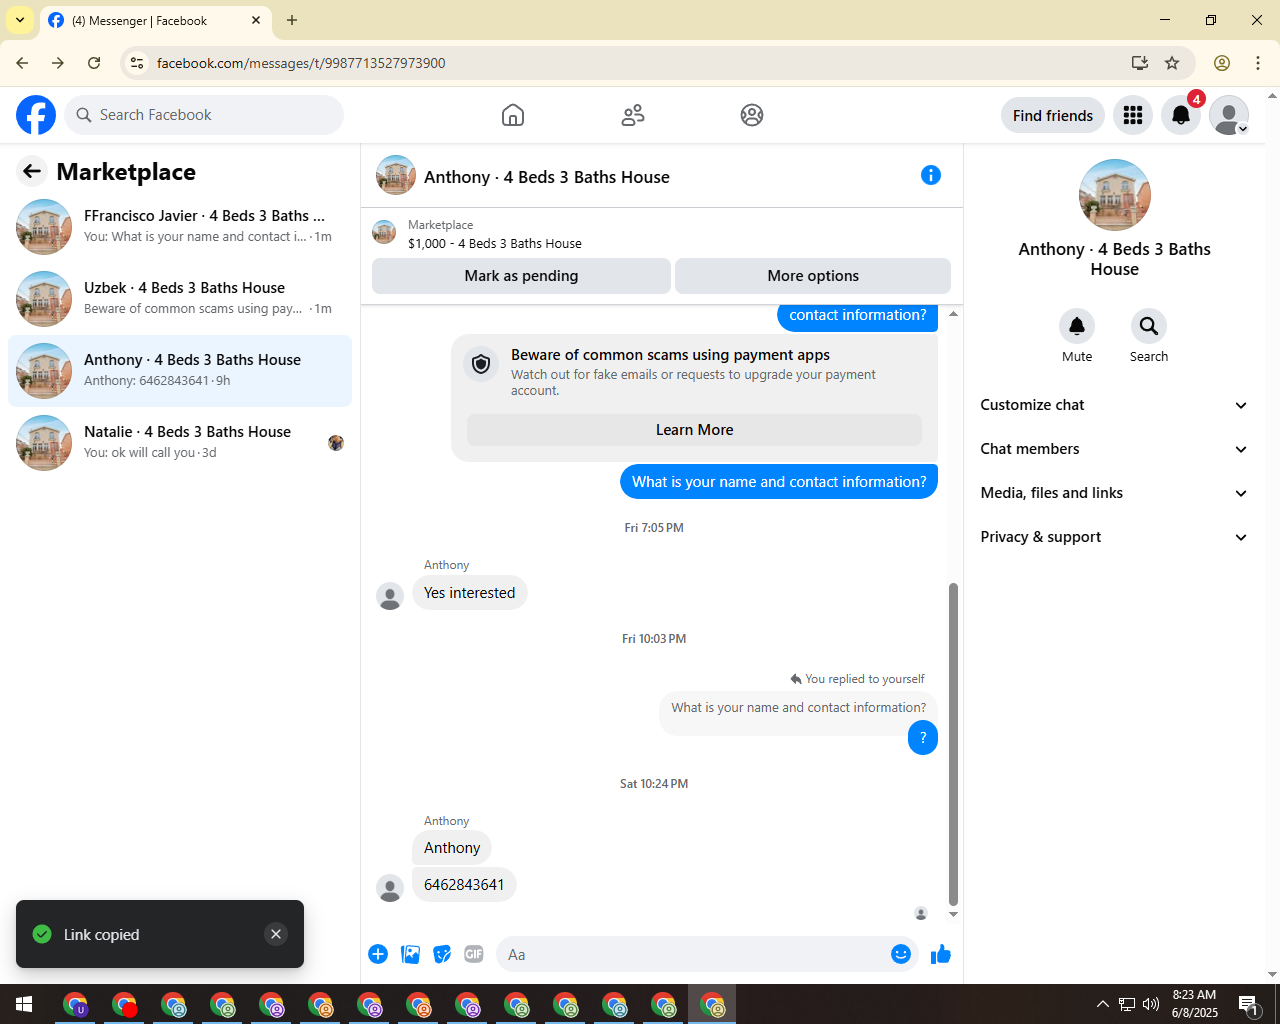
Task: Go back from Marketplace with arrow
Action: pos(32,172)
